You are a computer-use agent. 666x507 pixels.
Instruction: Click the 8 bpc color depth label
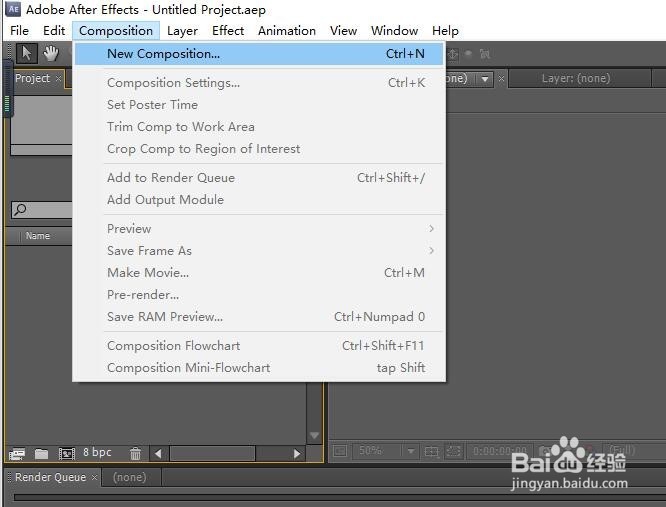(97, 452)
